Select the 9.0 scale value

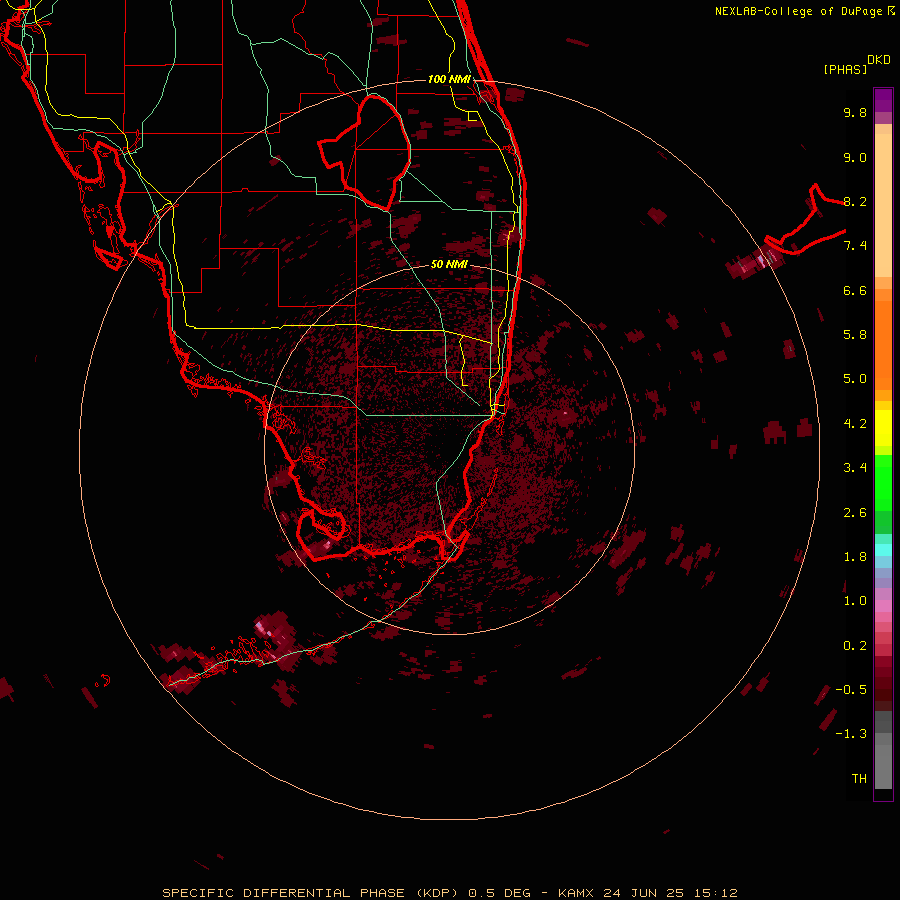coord(855,157)
